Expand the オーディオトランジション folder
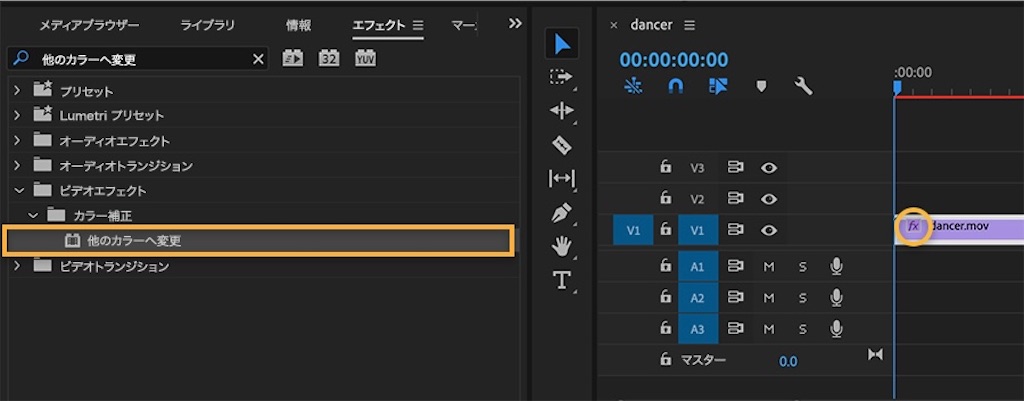Viewport: 1024px width, 401px height. 18,166
